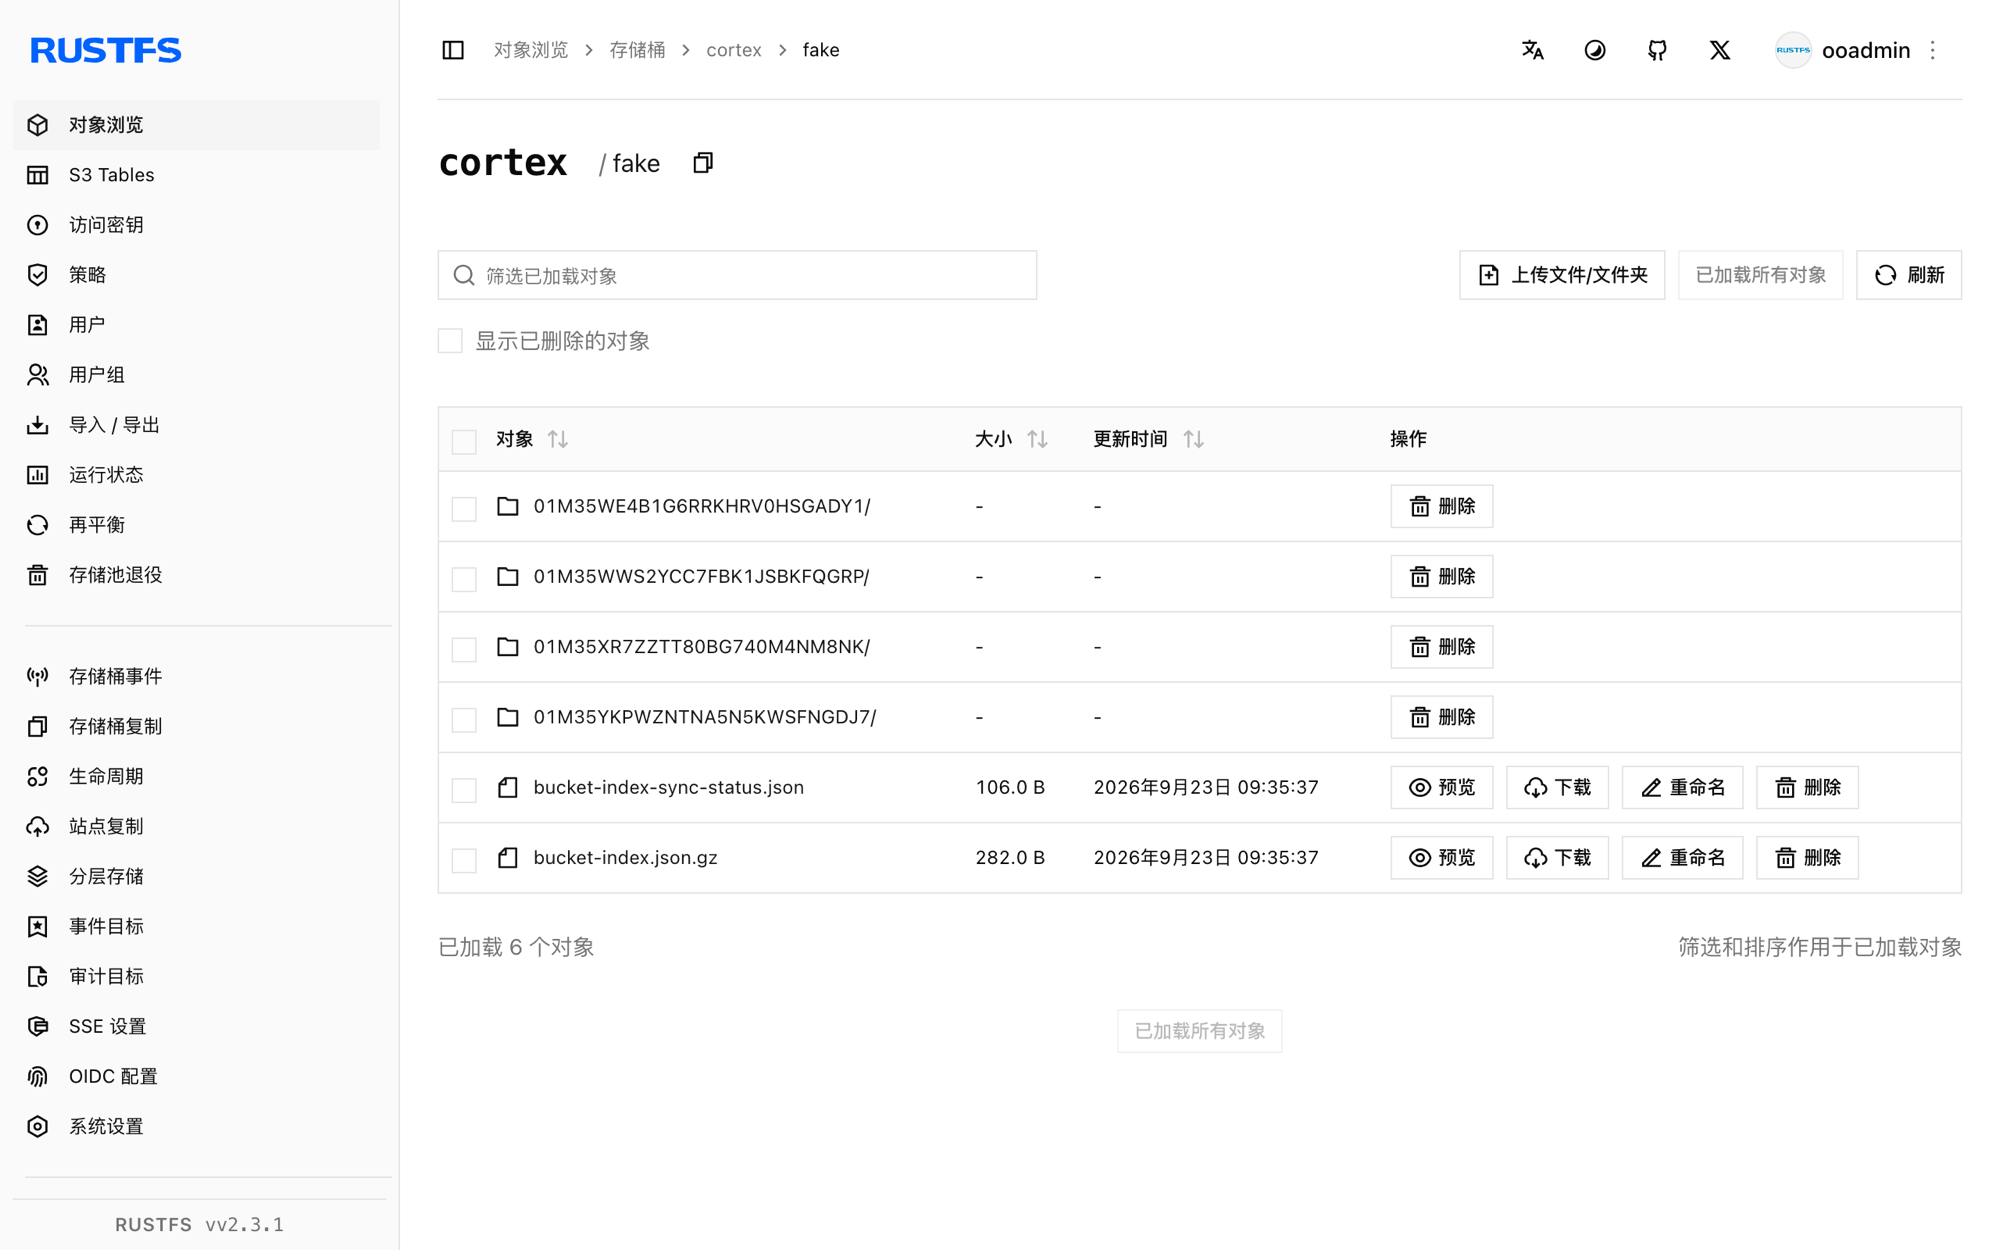This screenshot has height=1250, width=2000.
Task: Open 生命周期 in sidebar
Action: pos(196,776)
